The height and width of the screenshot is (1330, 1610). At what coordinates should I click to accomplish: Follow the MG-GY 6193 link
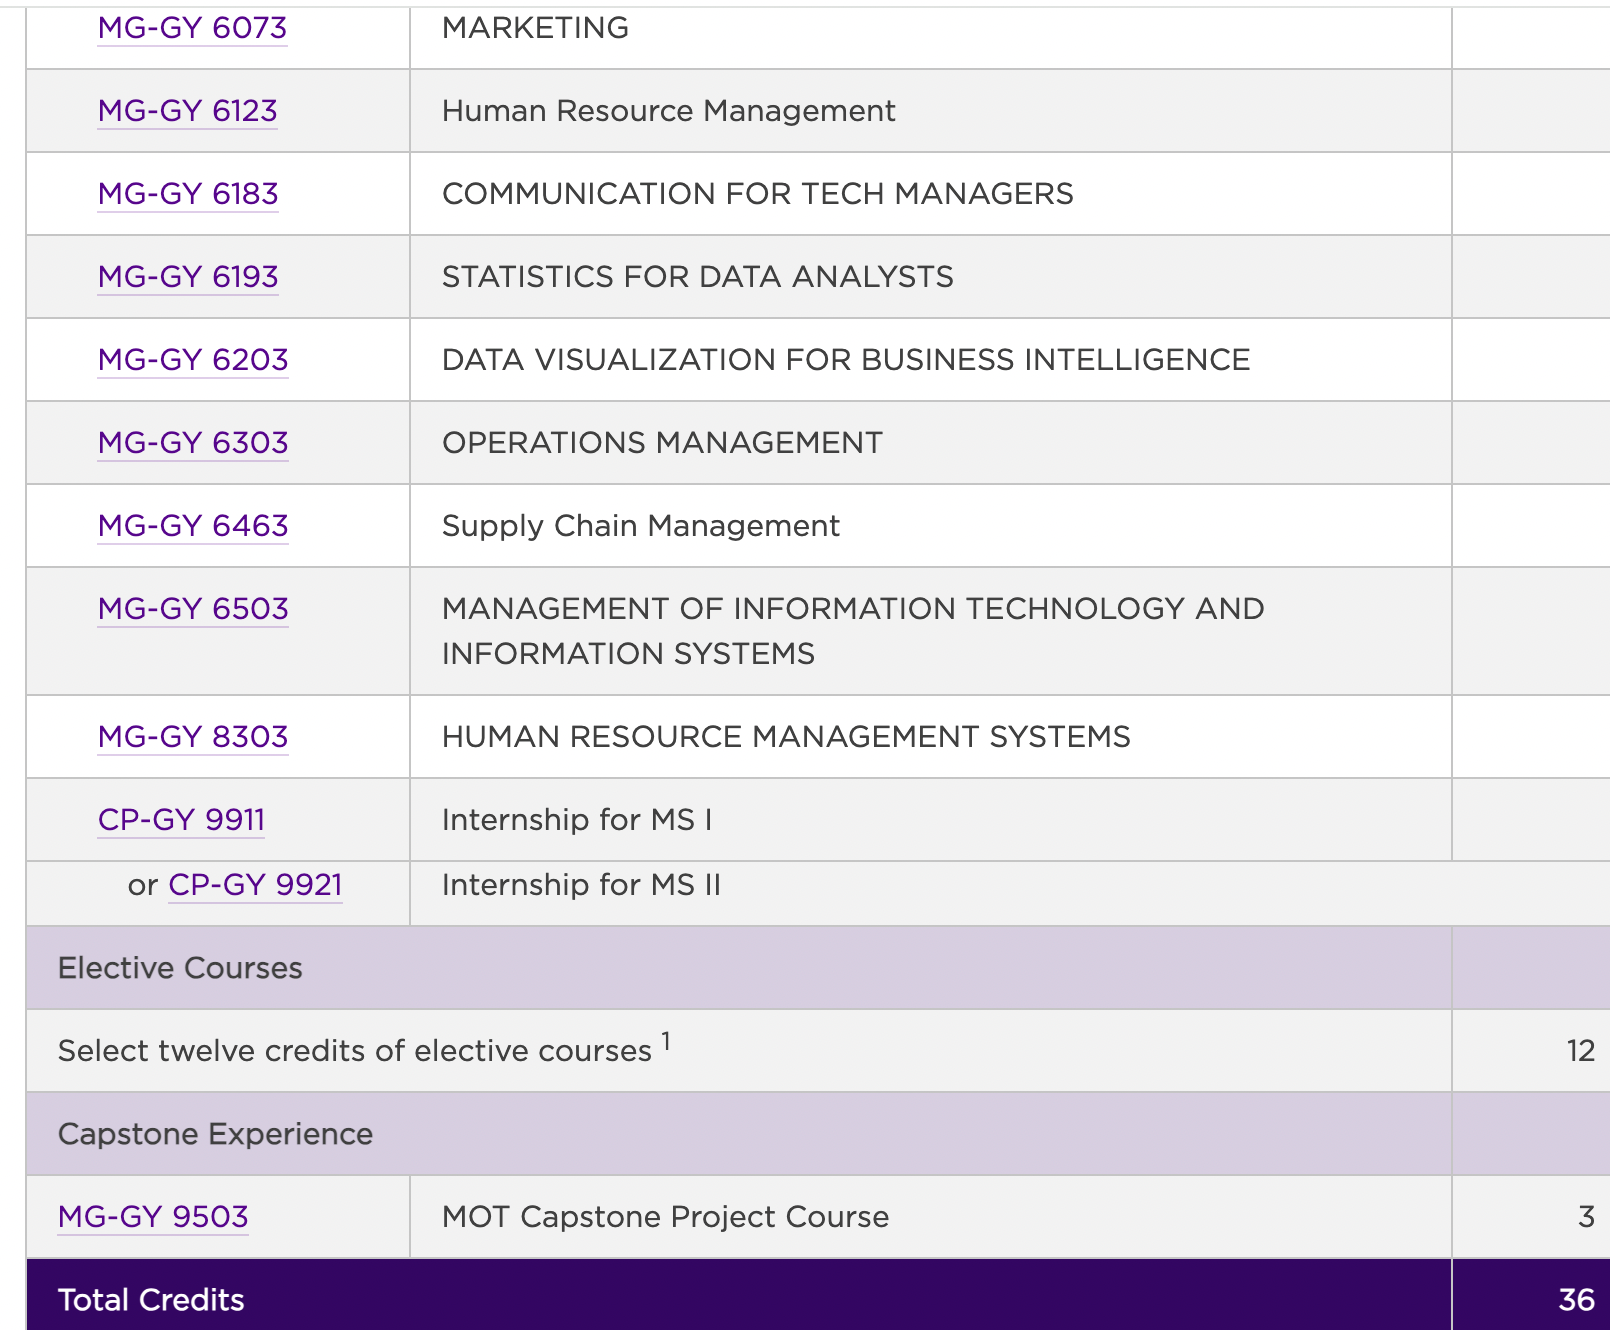click(188, 277)
